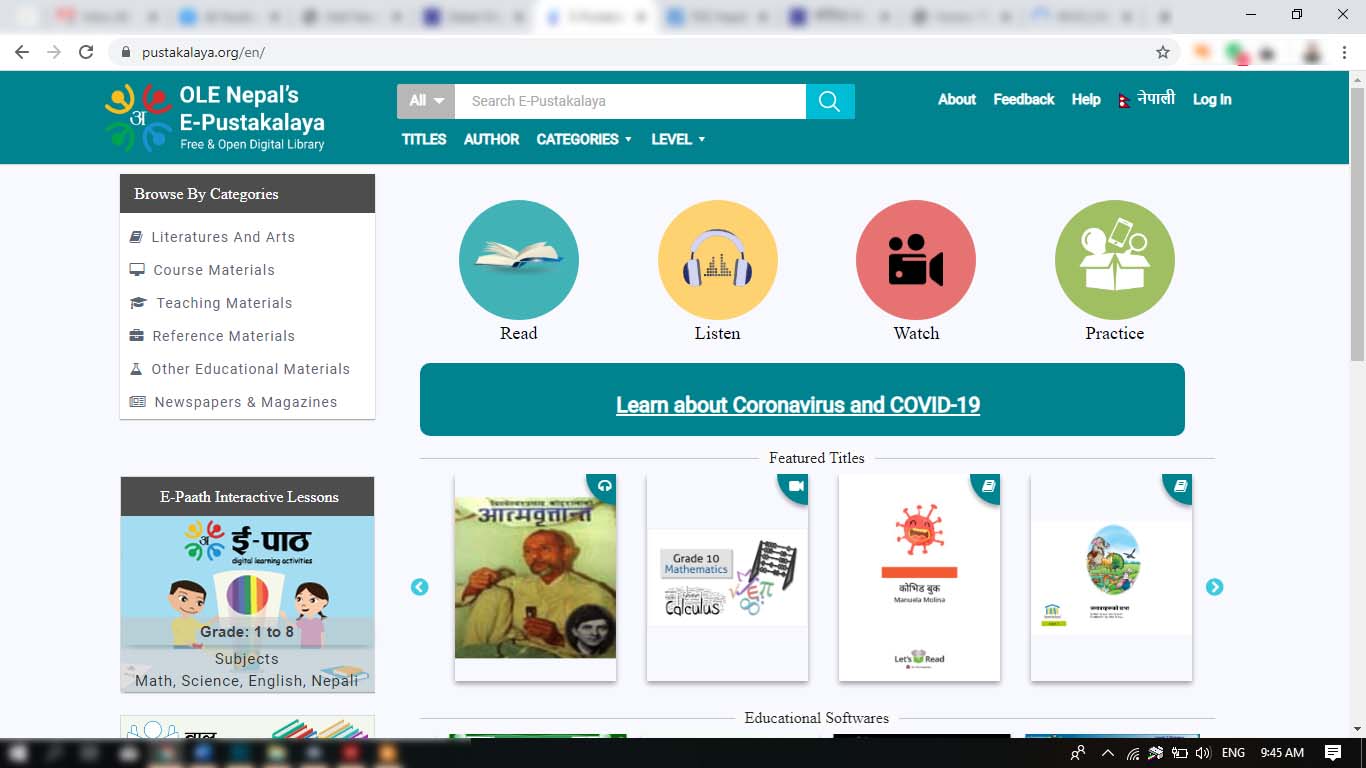Image resolution: width=1366 pixels, height=768 pixels.
Task: Open the Practice circle icon
Action: [x=1115, y=260]
